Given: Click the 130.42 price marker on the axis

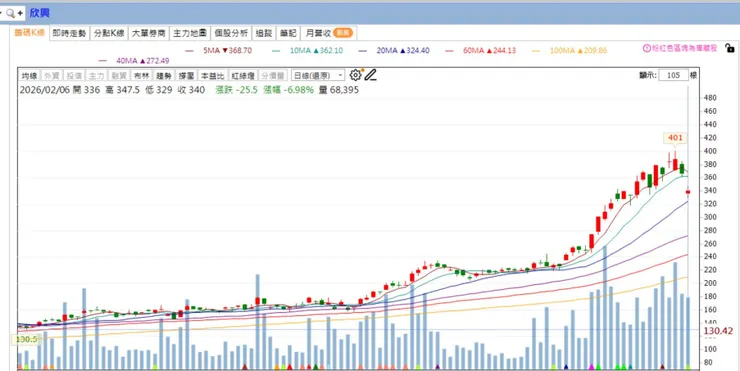Looking at the screenshot, I should [718, 331].
